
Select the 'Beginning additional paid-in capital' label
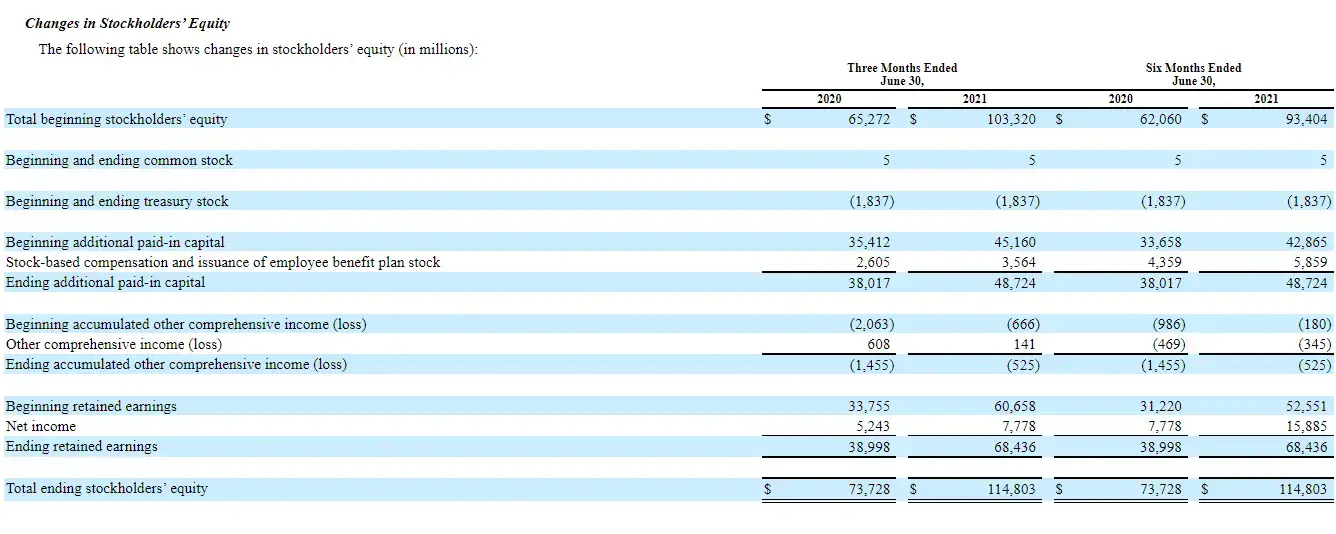click(115, 242)
